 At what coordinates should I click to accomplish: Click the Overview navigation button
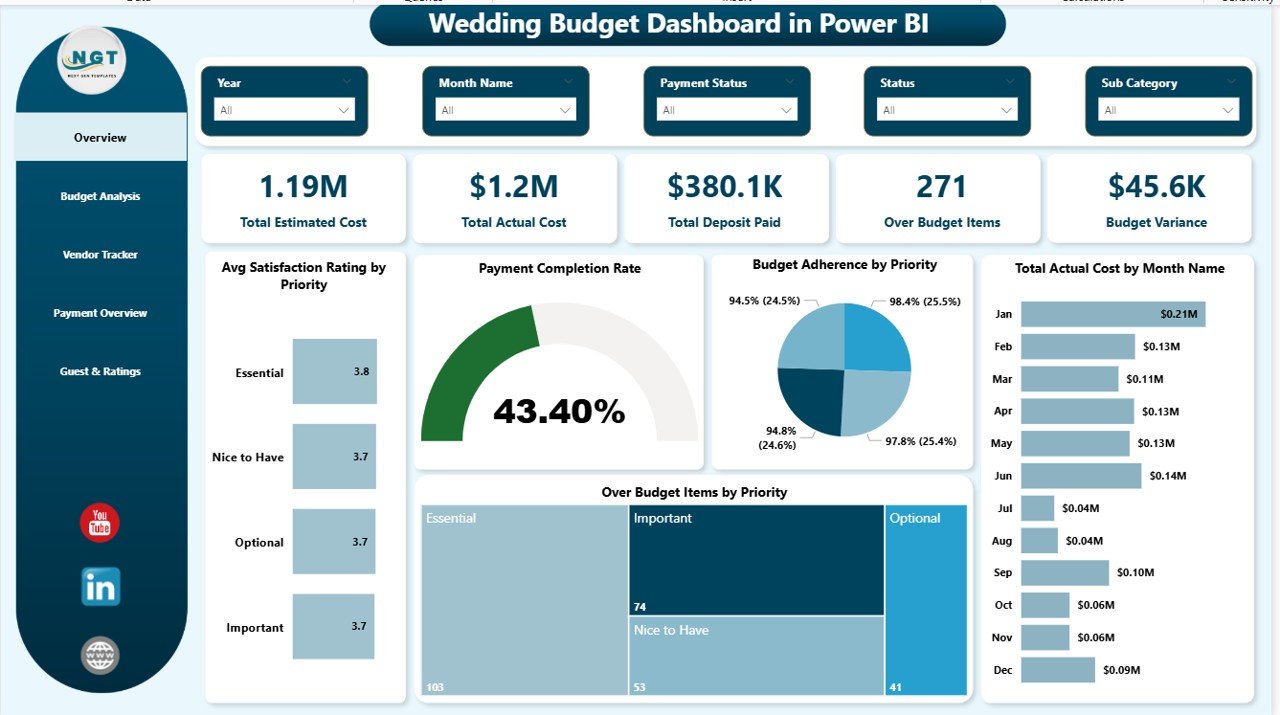pos(100,137)
